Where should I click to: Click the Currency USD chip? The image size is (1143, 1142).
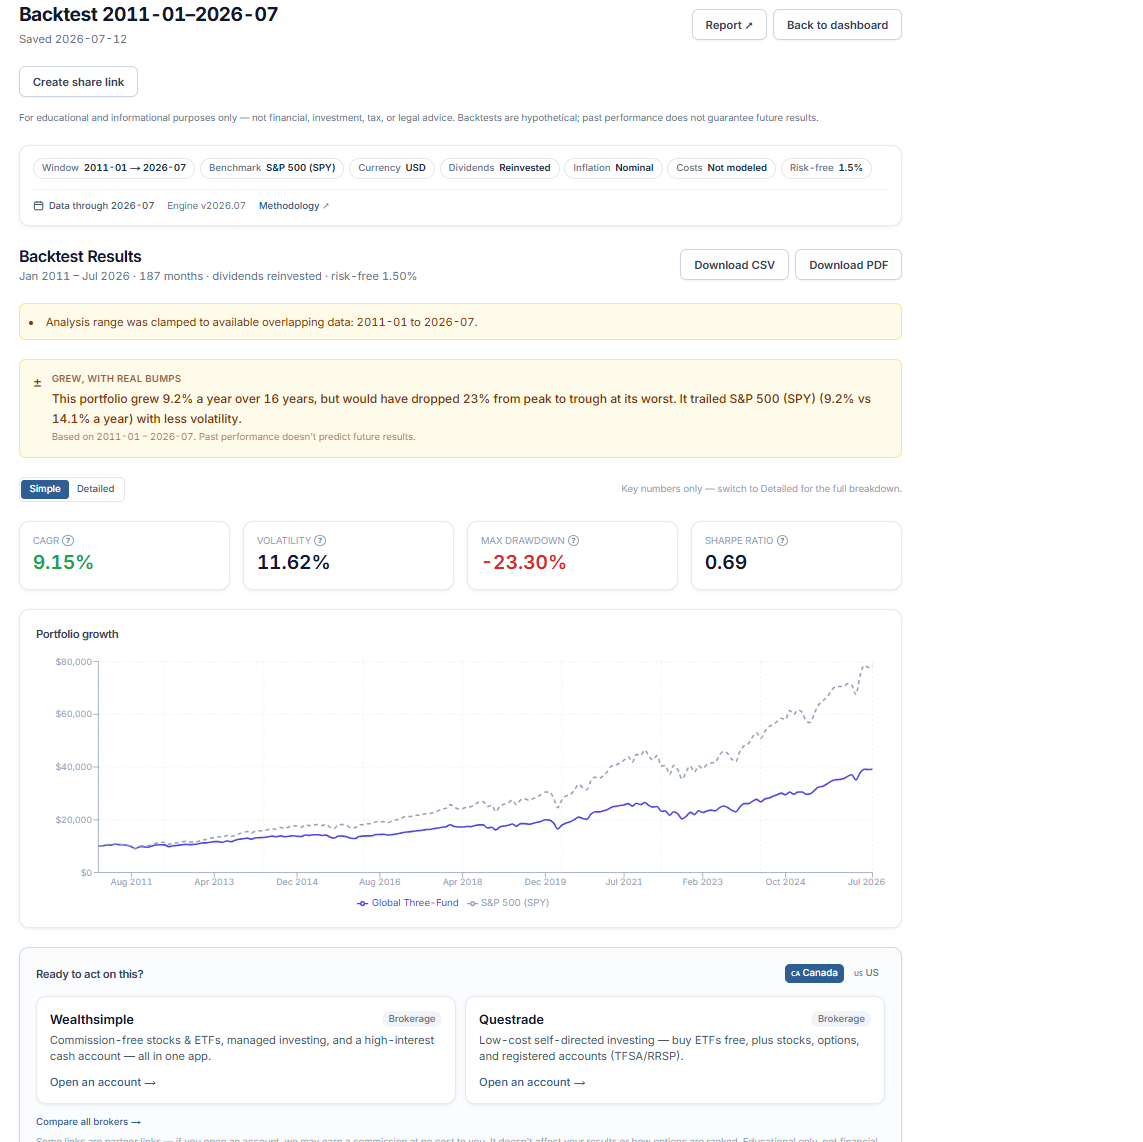coord(392,168)
